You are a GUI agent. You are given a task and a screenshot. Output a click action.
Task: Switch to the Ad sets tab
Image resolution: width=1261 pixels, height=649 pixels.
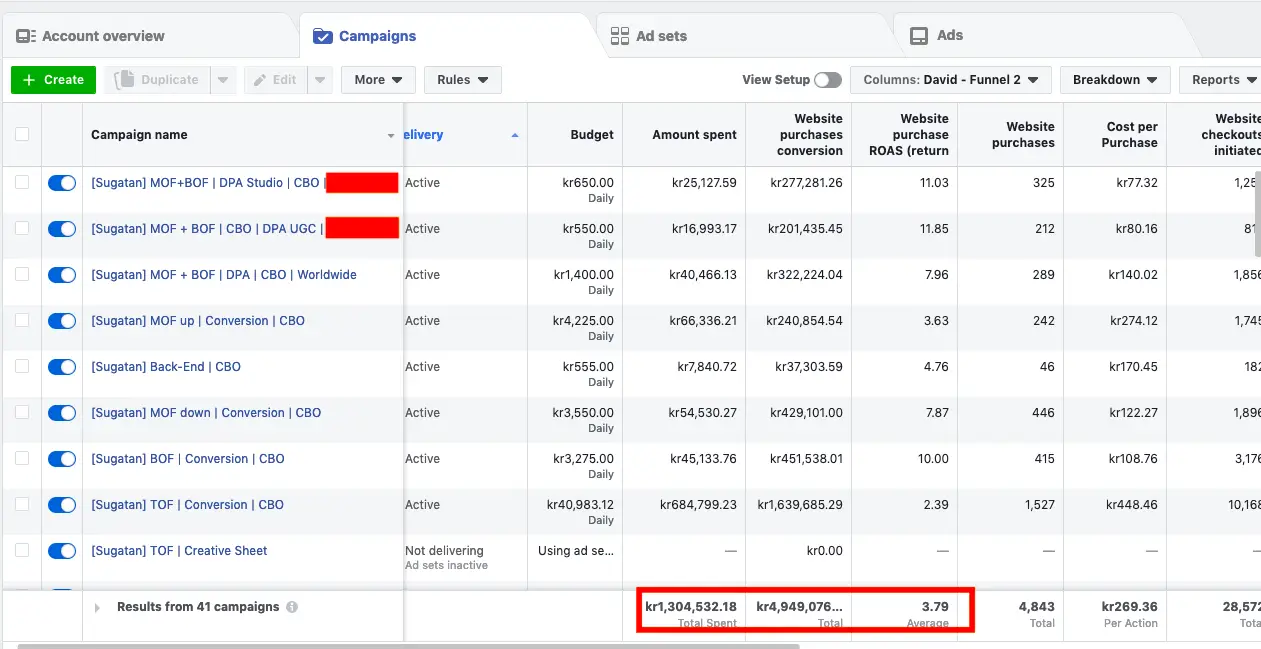648,36
